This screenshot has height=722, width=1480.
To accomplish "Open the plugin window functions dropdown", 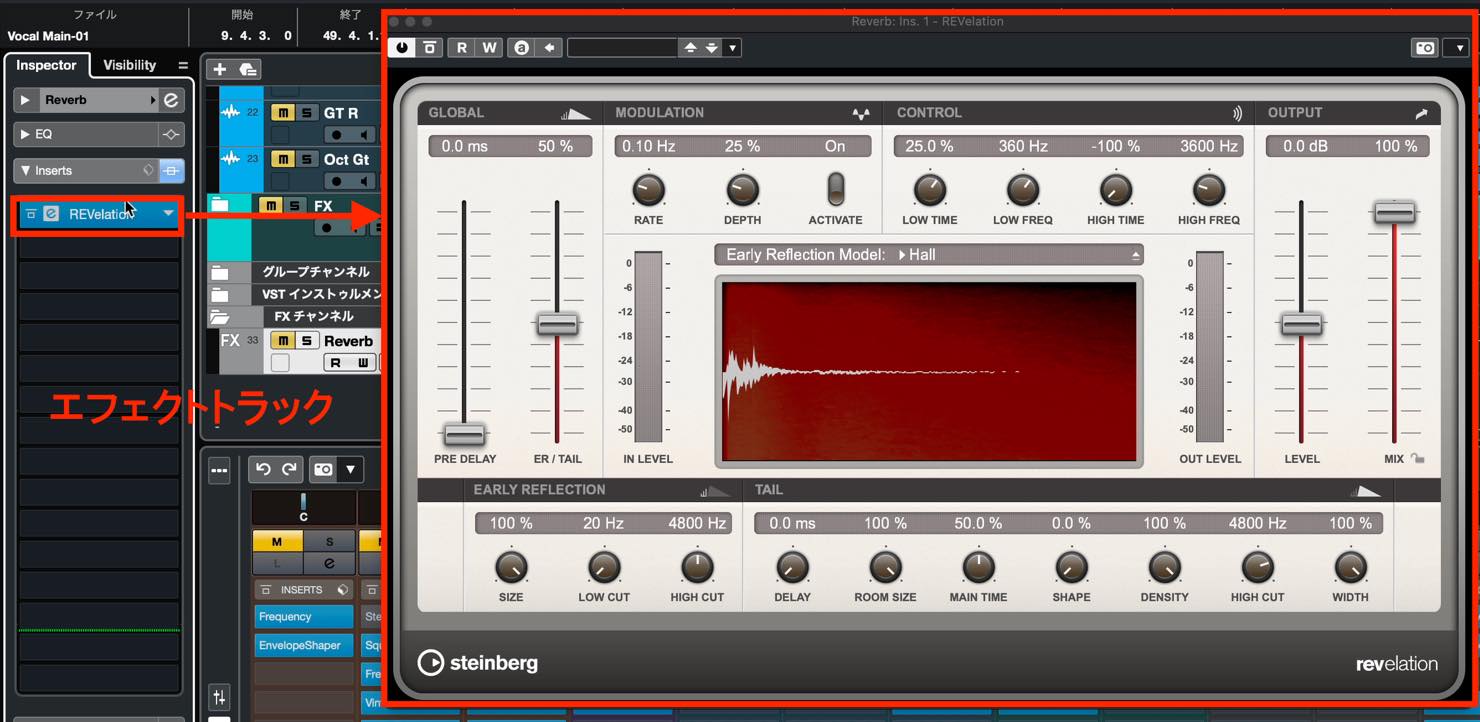I will coord(1461,47).
